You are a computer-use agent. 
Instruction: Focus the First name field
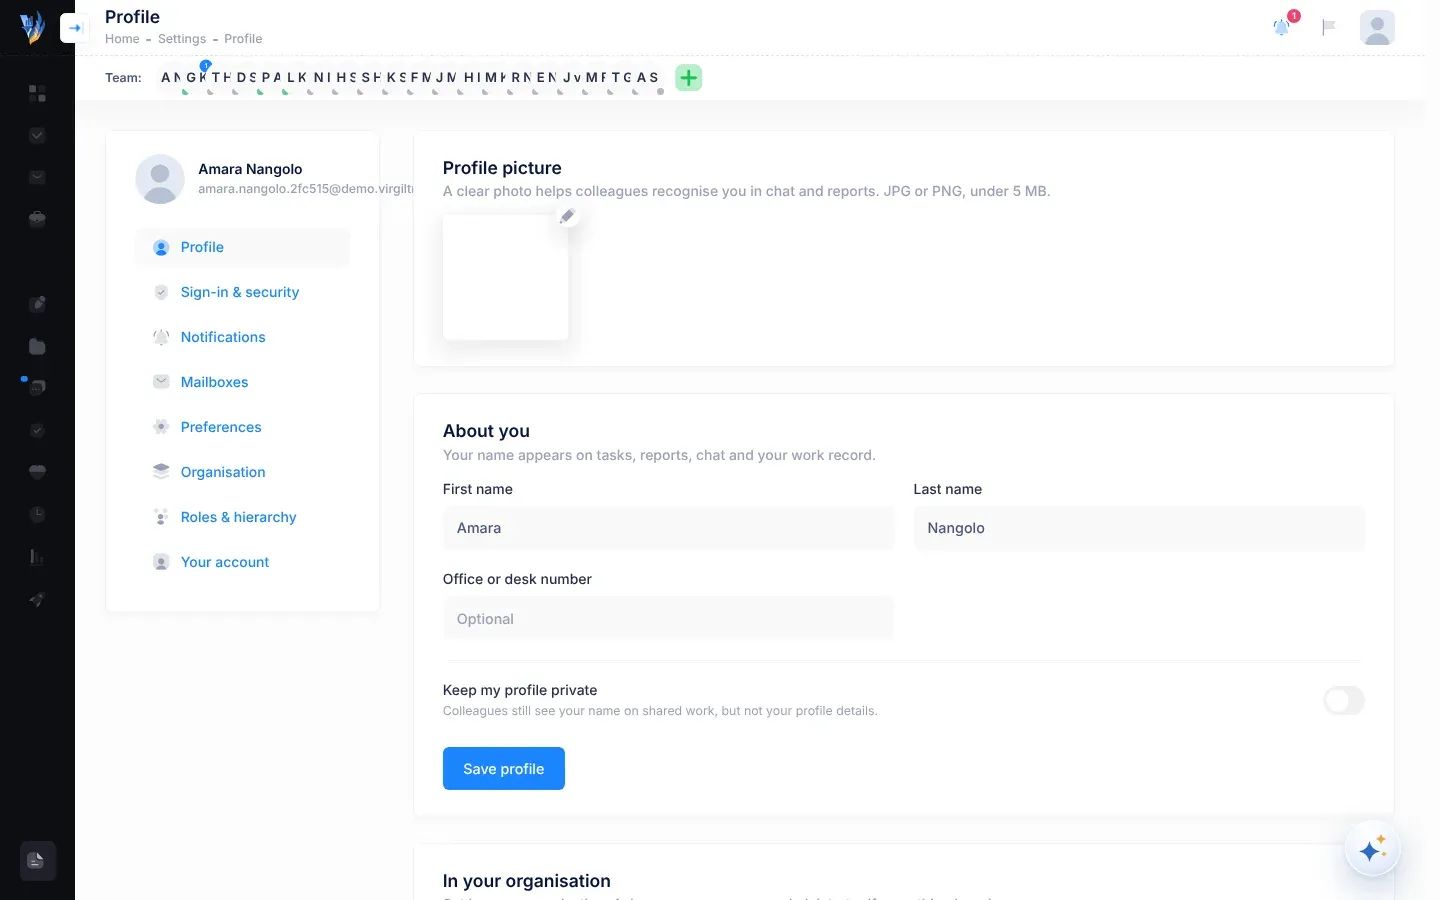pyautogui.click(x=668, y=528)
